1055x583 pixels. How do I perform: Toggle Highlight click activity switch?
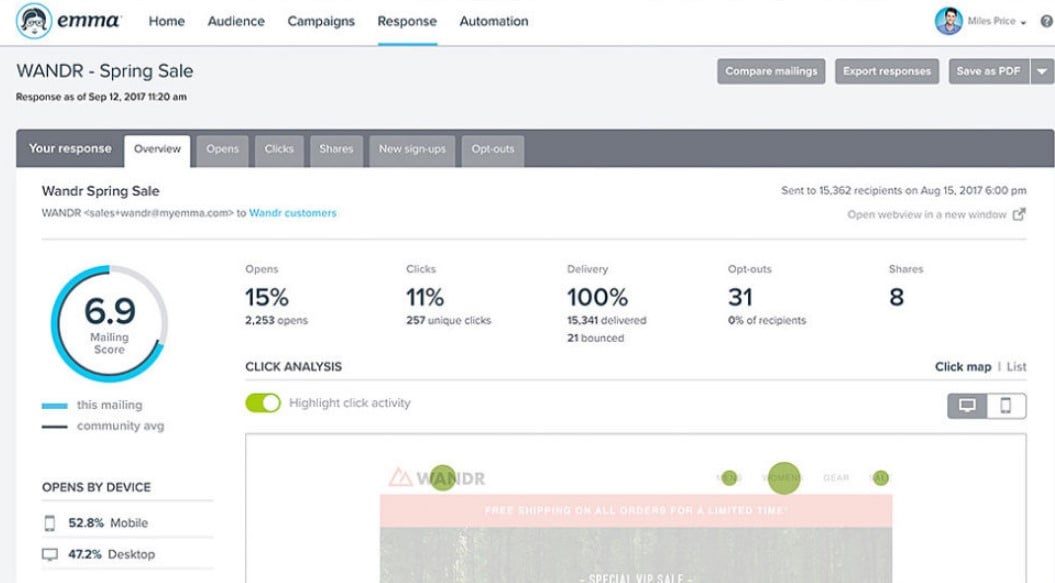263,403
